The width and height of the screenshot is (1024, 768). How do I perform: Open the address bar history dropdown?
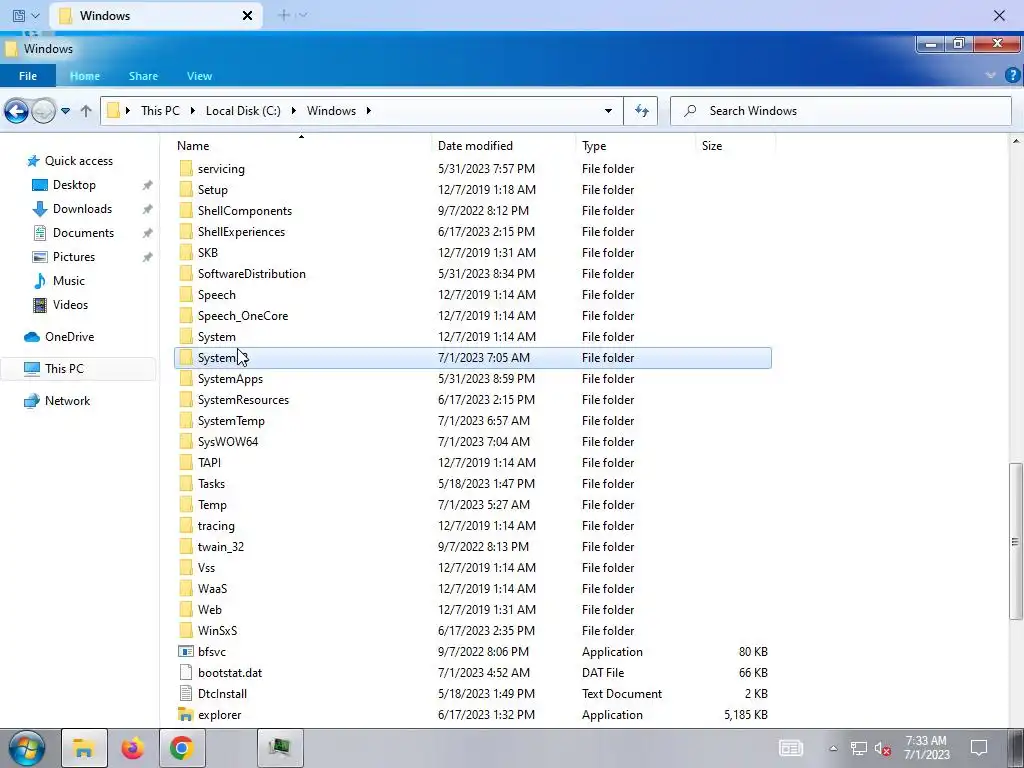608,111
